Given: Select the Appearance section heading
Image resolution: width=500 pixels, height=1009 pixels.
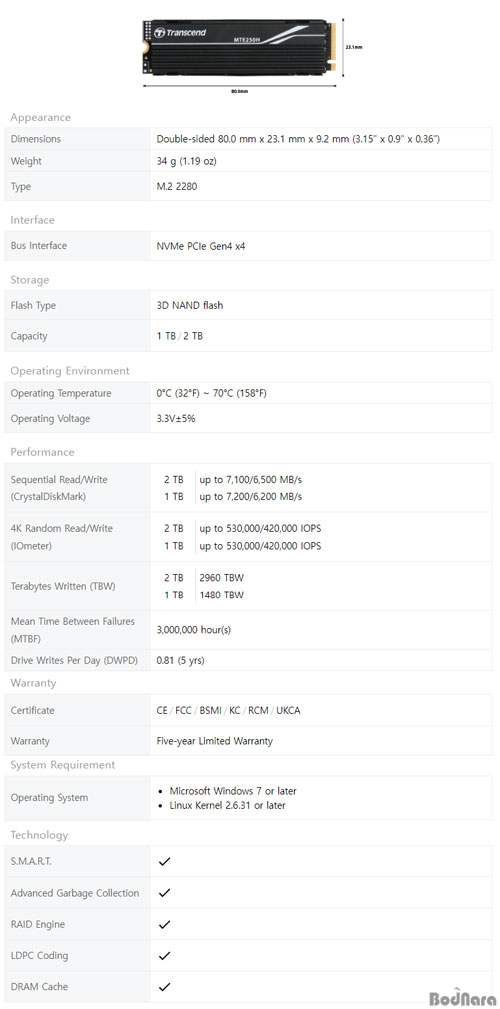Looking at the screenshot, I should tap(41, 117).
